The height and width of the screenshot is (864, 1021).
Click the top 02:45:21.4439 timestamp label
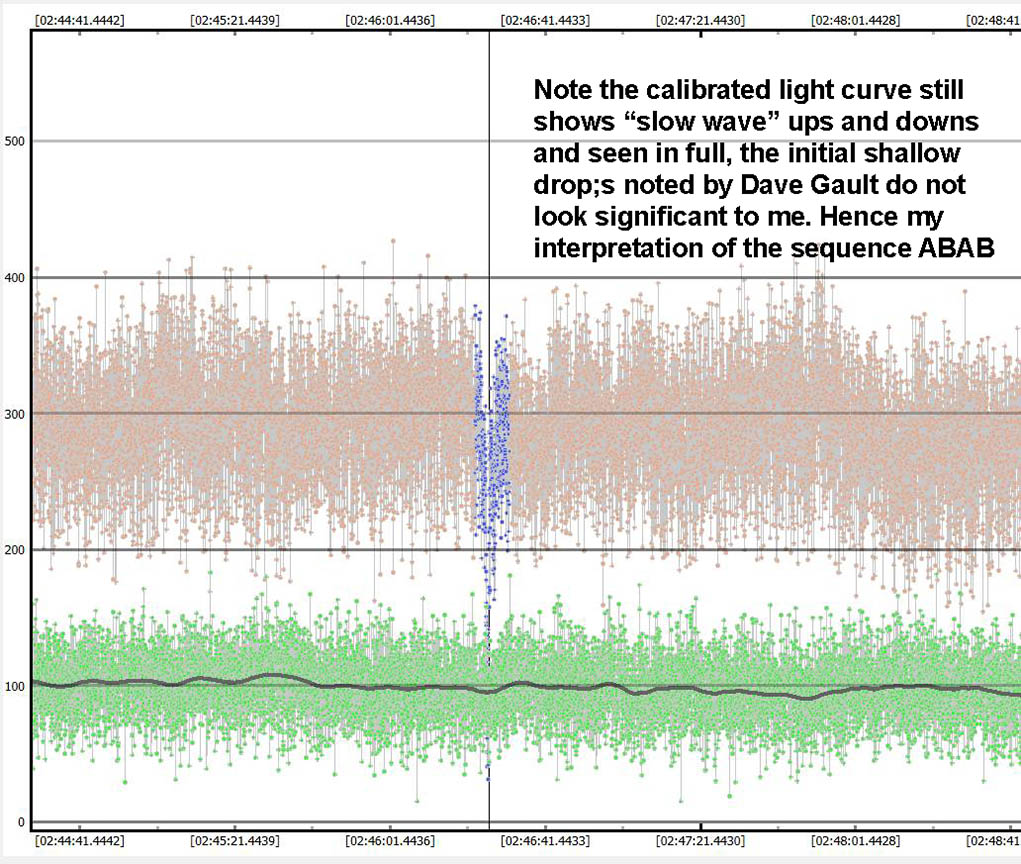pos(234,19)
